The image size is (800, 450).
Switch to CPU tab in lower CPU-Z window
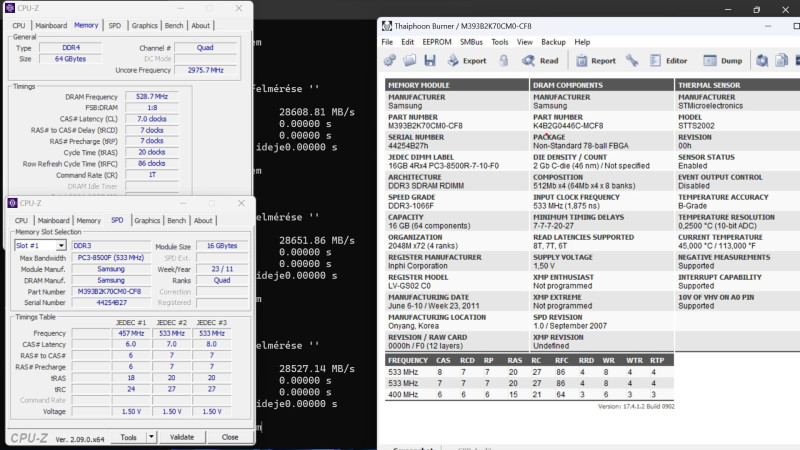[x=21, y=220]
